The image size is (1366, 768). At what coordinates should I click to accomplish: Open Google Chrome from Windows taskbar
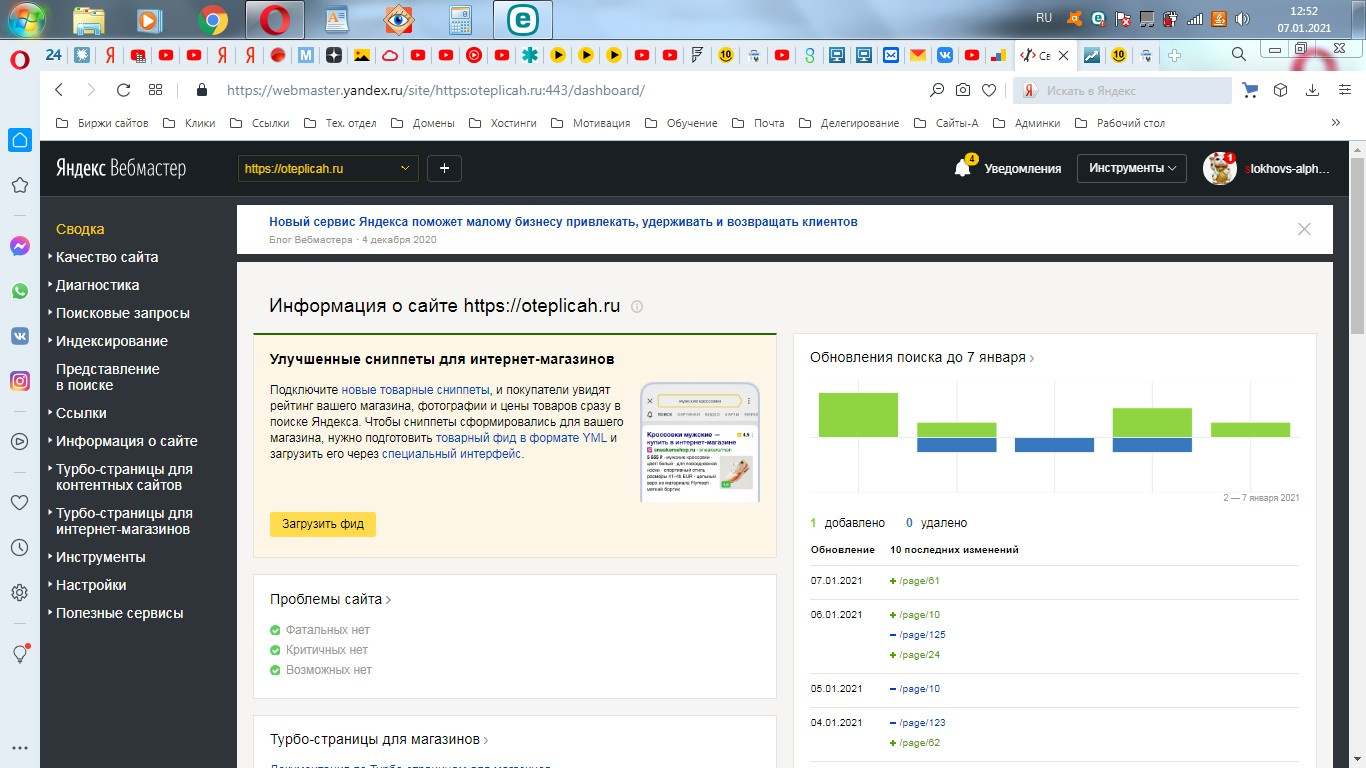[212, 19]
